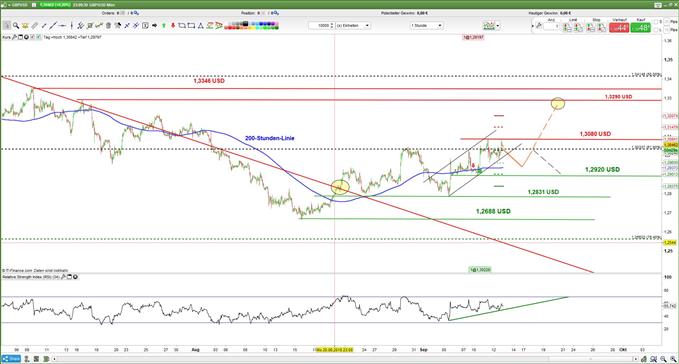The image size is (679, 364).
Task: Click the yellow highlighted drawing tool icon
Action: tap(25, 26)
